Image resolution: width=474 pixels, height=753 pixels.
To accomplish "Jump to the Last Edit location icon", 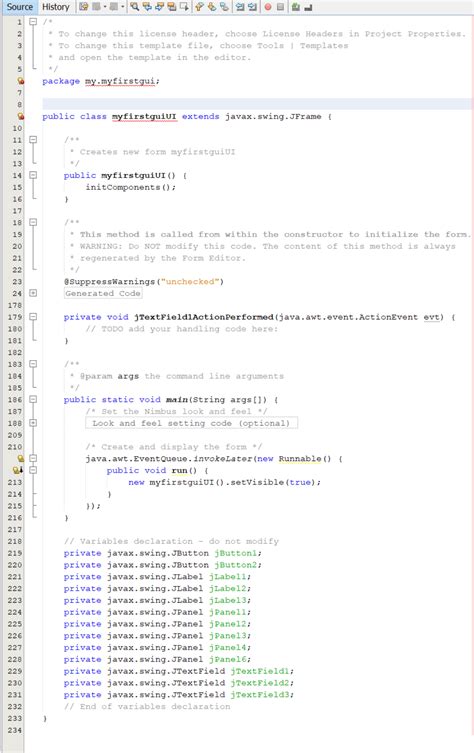I will tap(84, 7).
